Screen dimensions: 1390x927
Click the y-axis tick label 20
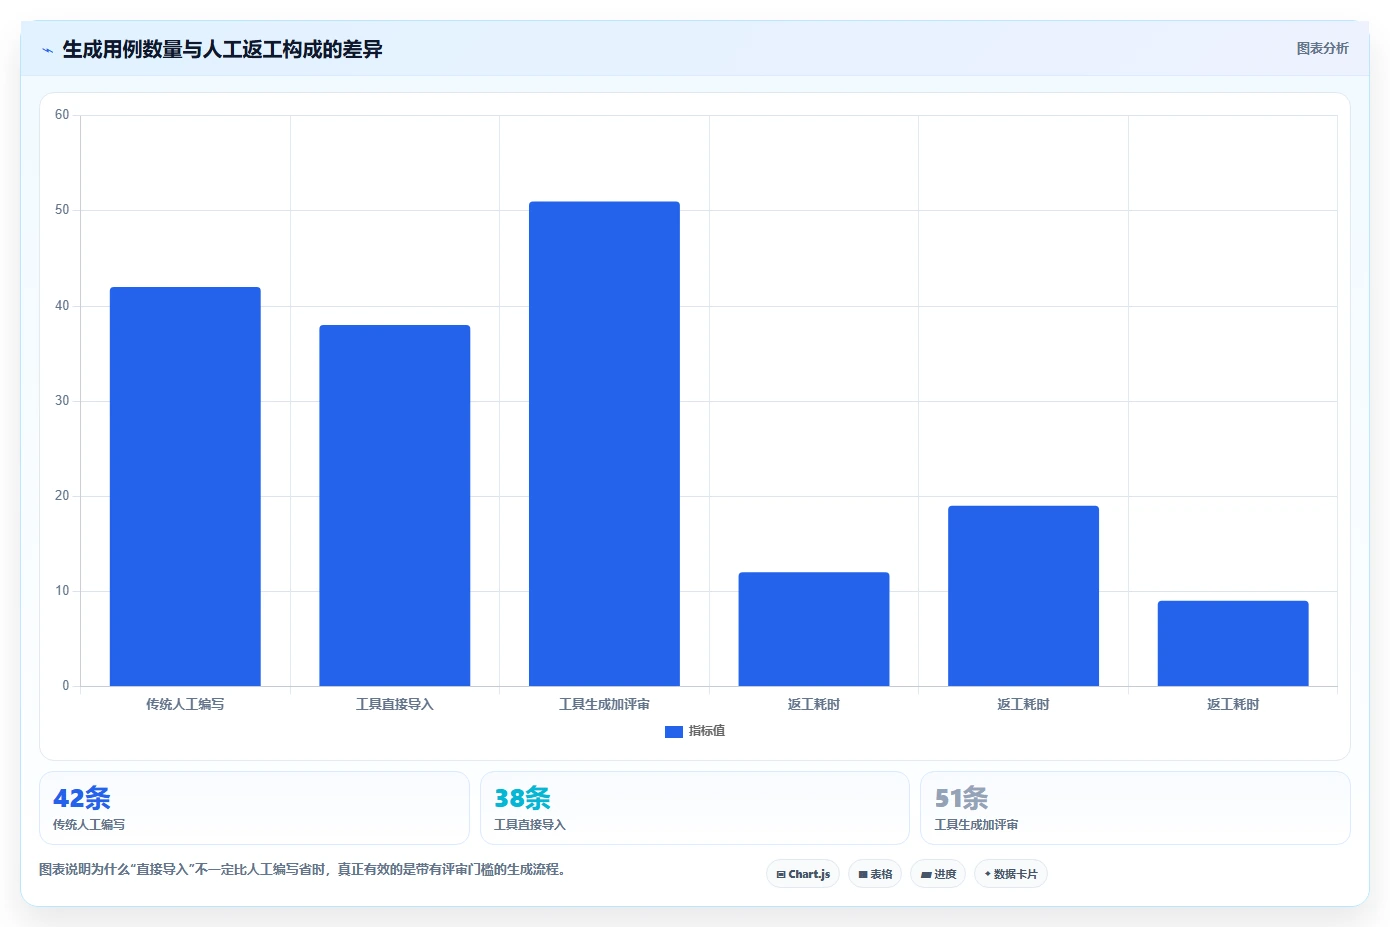[x=62, y=496]
